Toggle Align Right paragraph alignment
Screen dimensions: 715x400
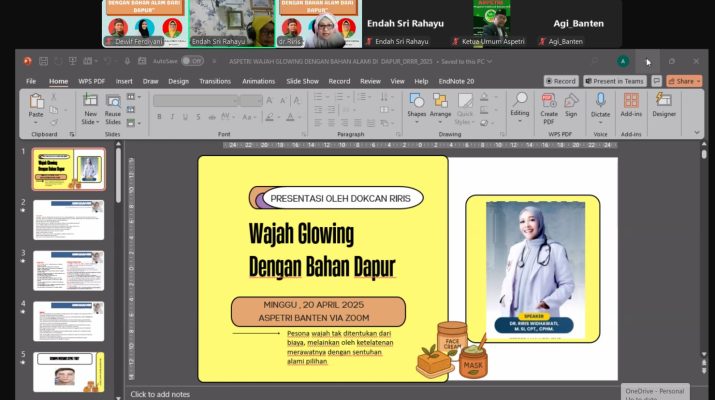click(x=345, y=123)
